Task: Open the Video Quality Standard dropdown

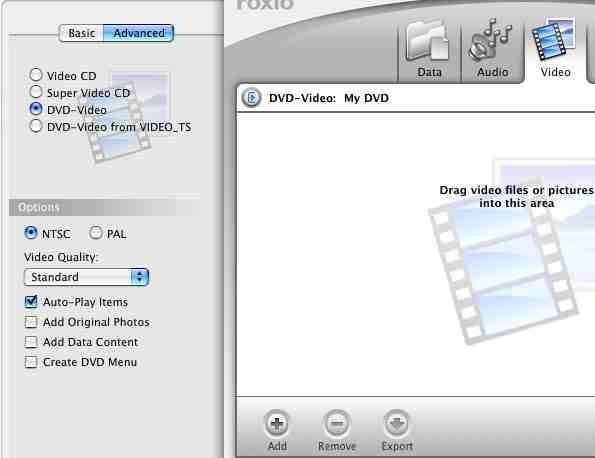Action: coord(86,277)
